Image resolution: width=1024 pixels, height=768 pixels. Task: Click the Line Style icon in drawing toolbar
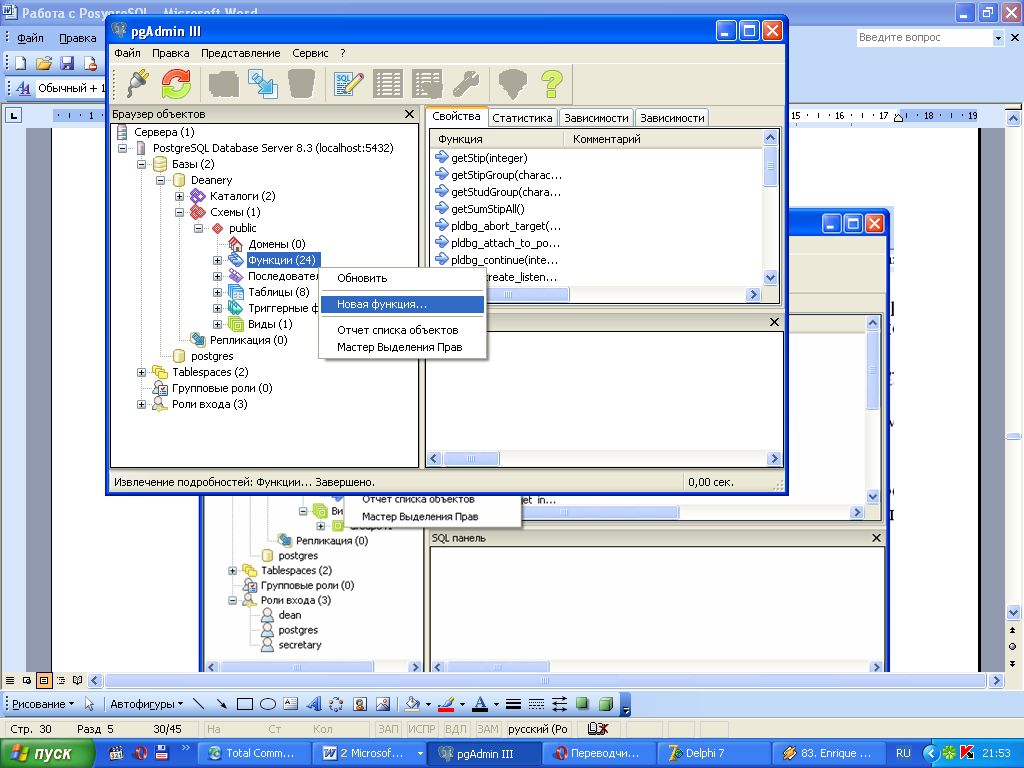pyautogui.click(x=513, y=704)
